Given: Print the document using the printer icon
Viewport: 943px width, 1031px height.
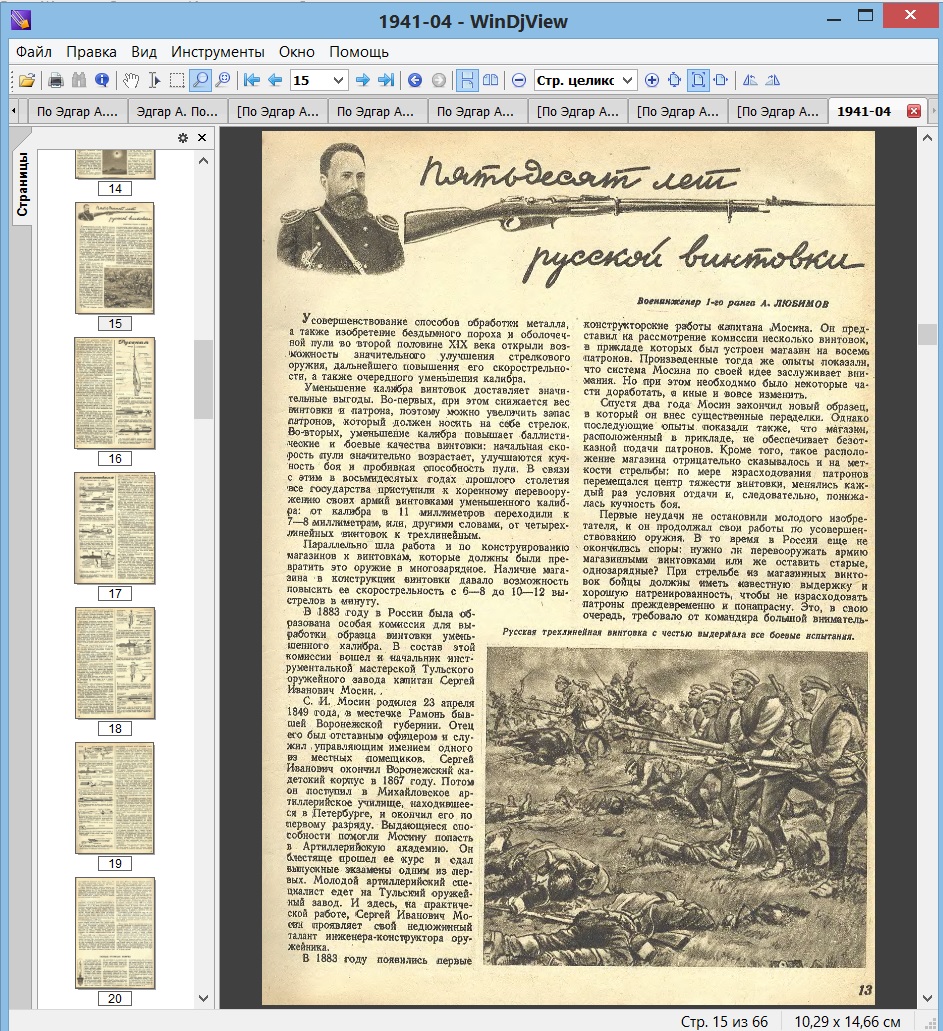Looking at the screenshot, I should point(56,80).
